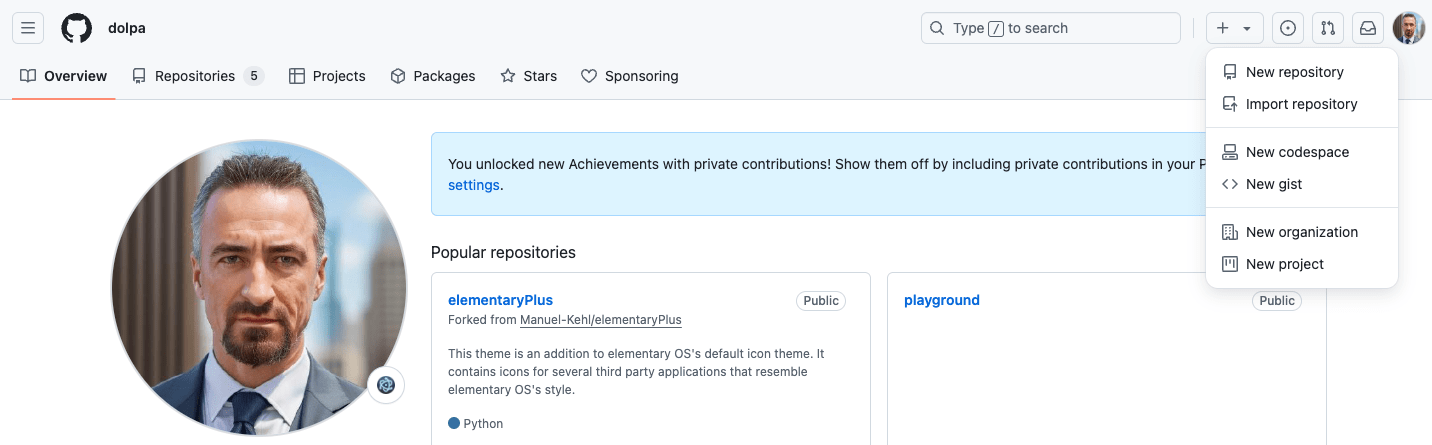1432x445 pixels.
Task: Switch to the Repositories tab
Action: click(196, 76)
